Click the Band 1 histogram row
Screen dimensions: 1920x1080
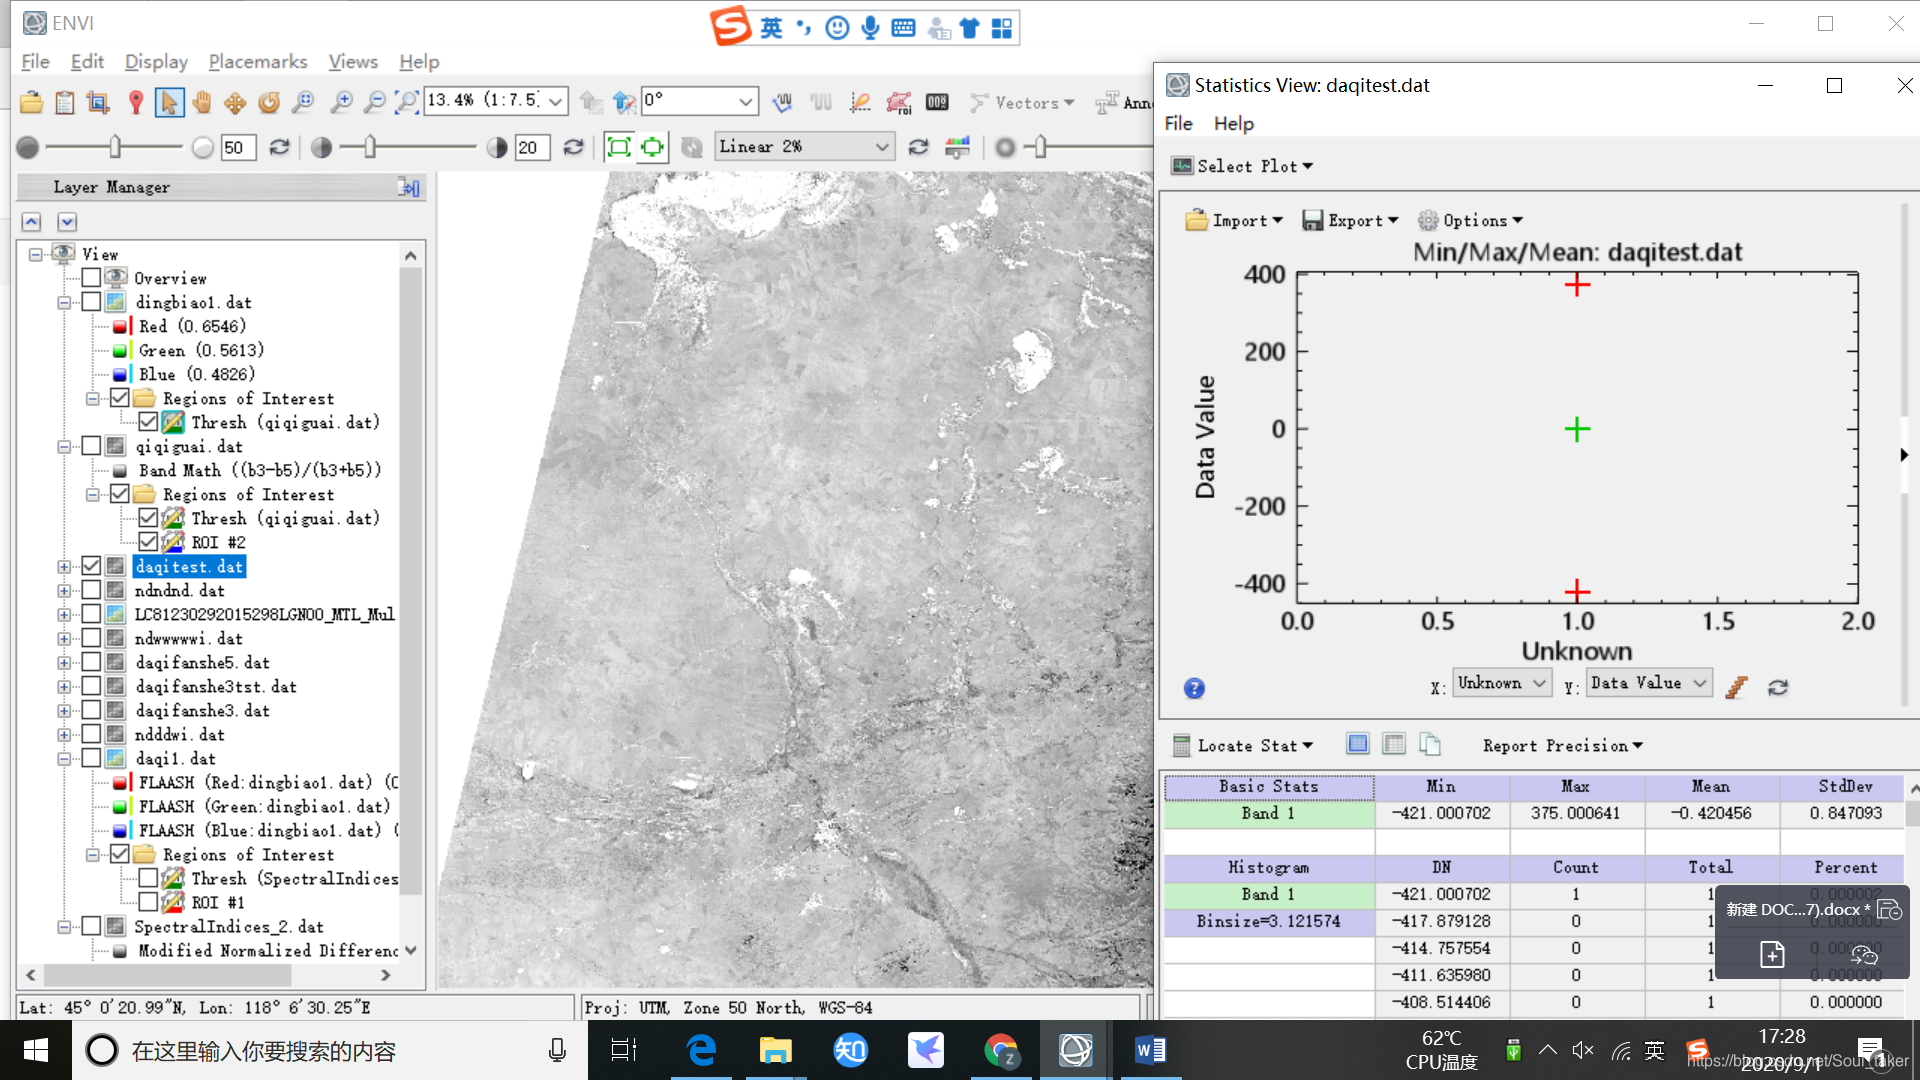pyautogui.click(x=1266, y=893)
